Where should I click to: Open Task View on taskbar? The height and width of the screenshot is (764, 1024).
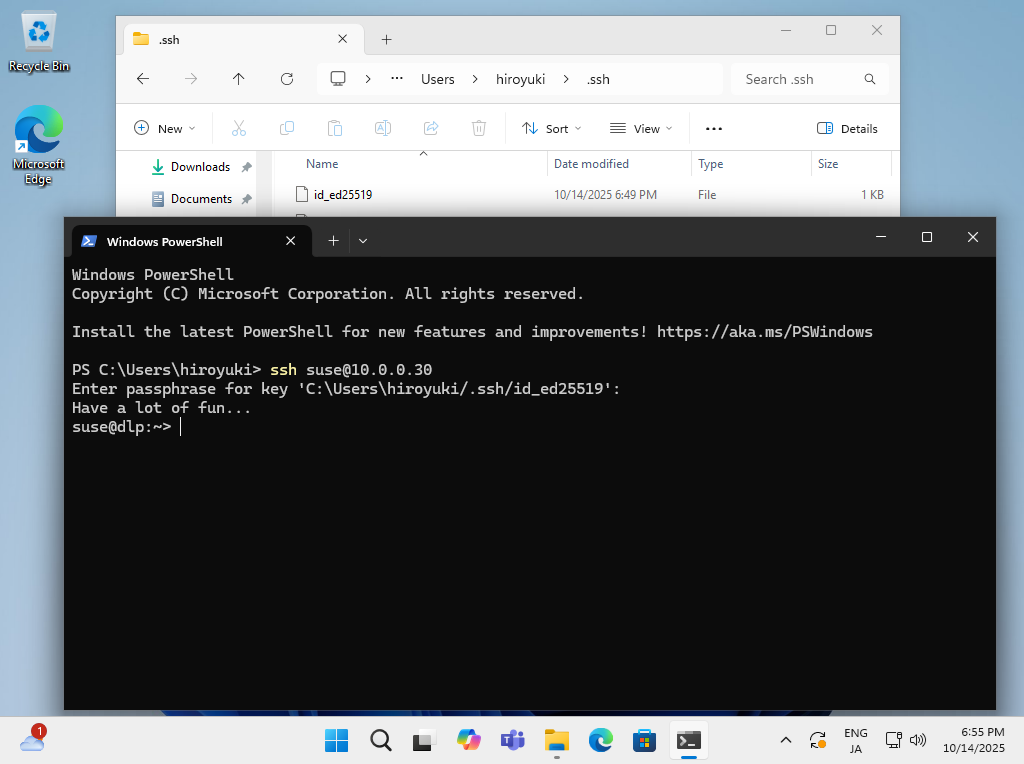coord(424,740)
